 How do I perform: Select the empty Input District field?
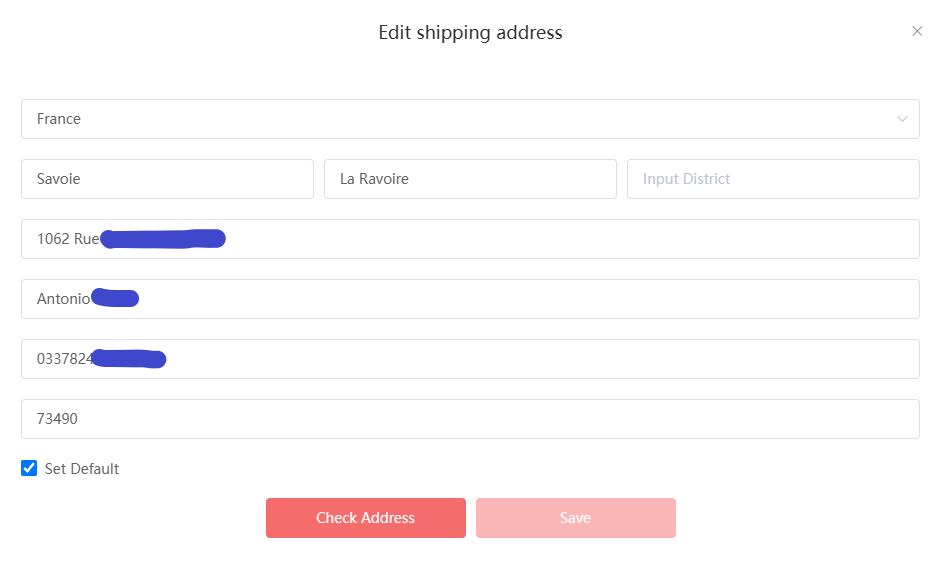[x=773, y=179]
